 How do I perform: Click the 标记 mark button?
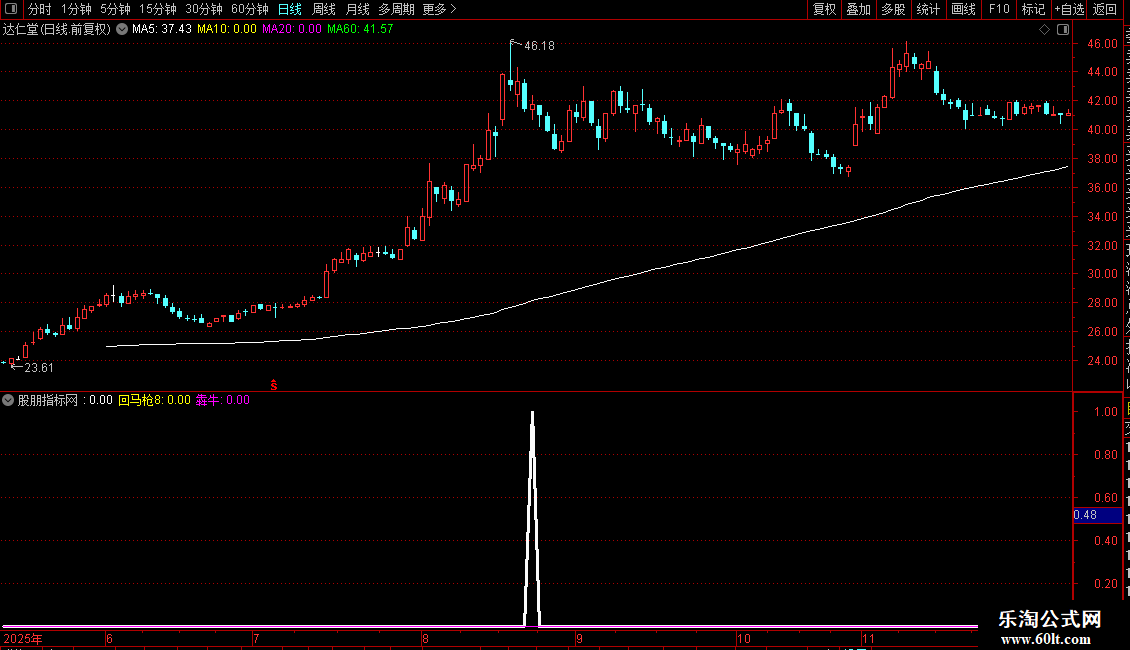(x=1033, y=9)
